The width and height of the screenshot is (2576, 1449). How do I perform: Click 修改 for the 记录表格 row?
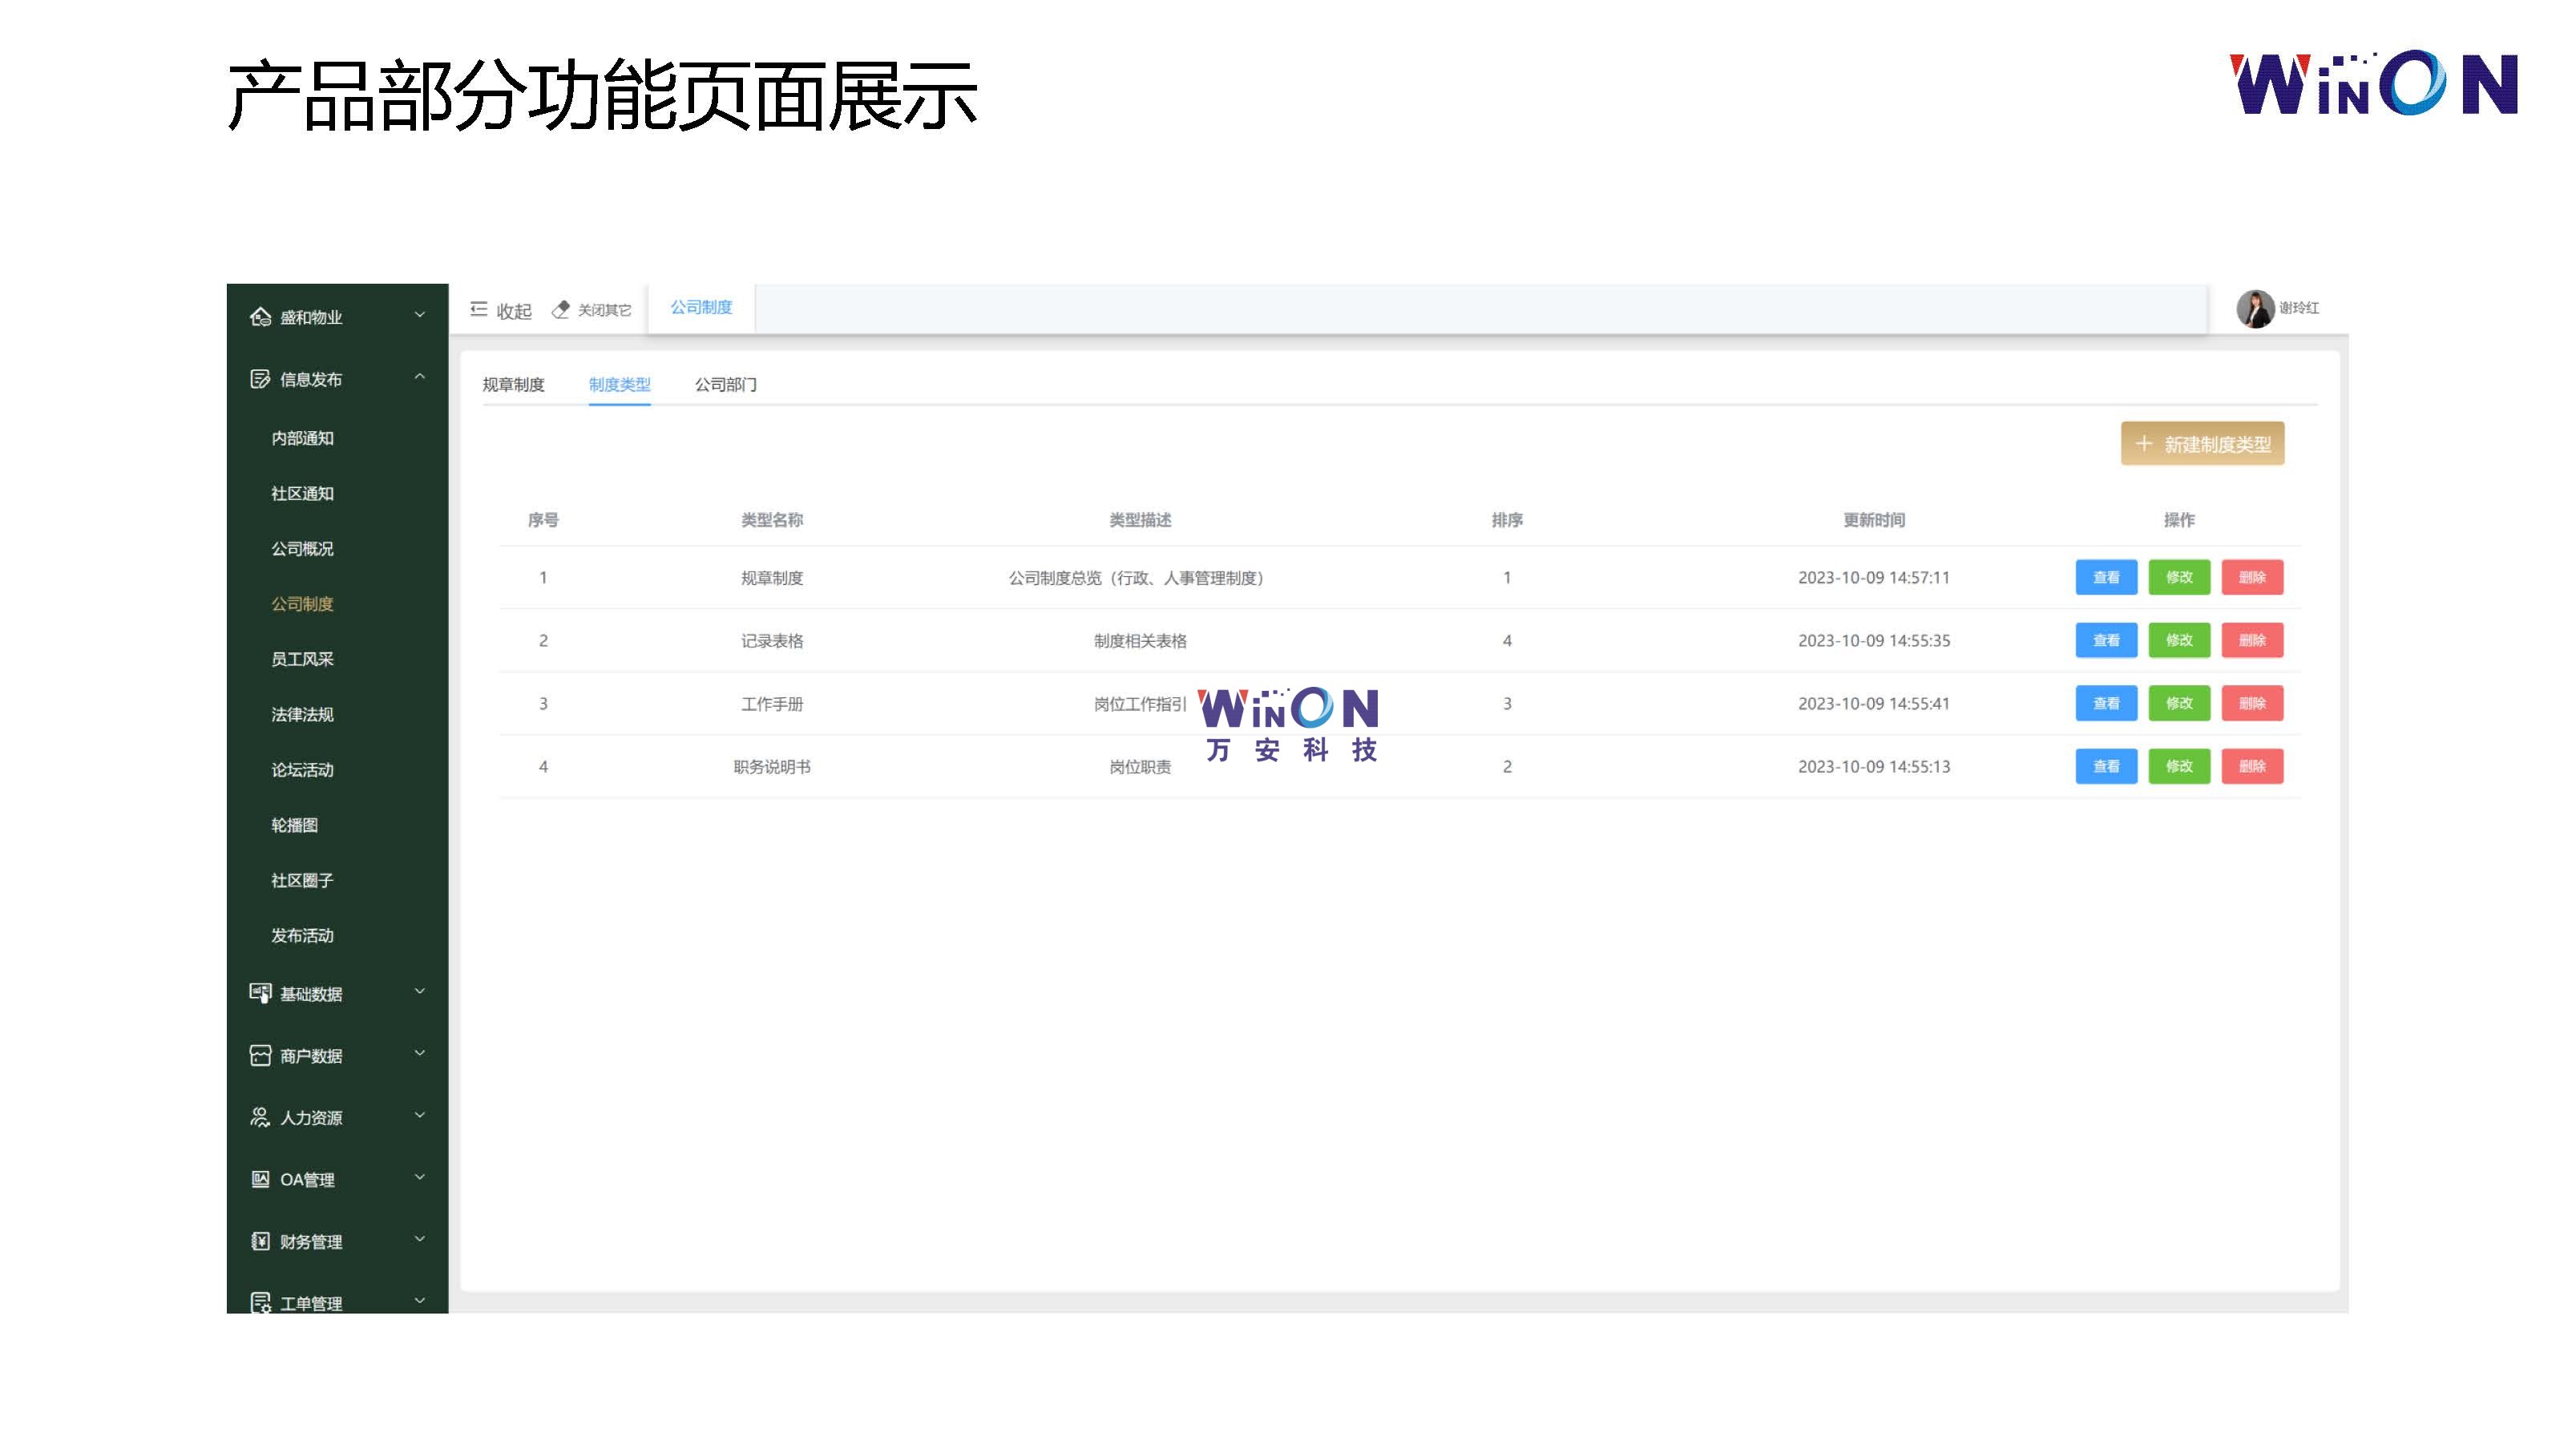click(2179, 640)
